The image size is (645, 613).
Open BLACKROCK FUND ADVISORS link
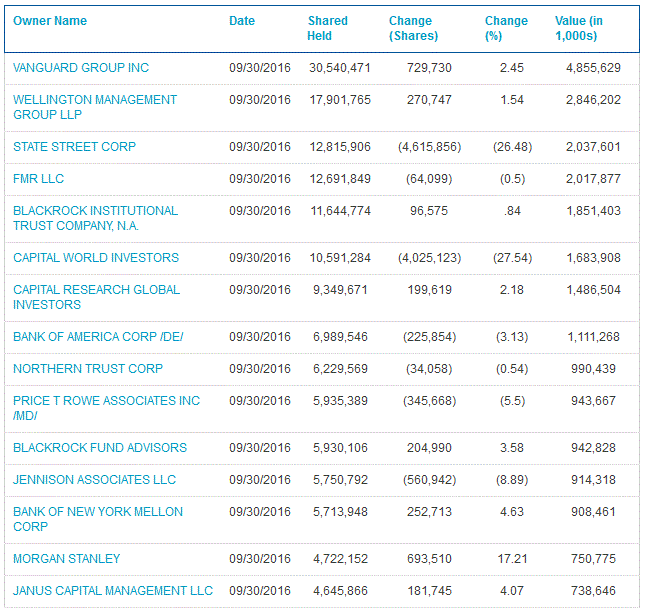point(100,448)
